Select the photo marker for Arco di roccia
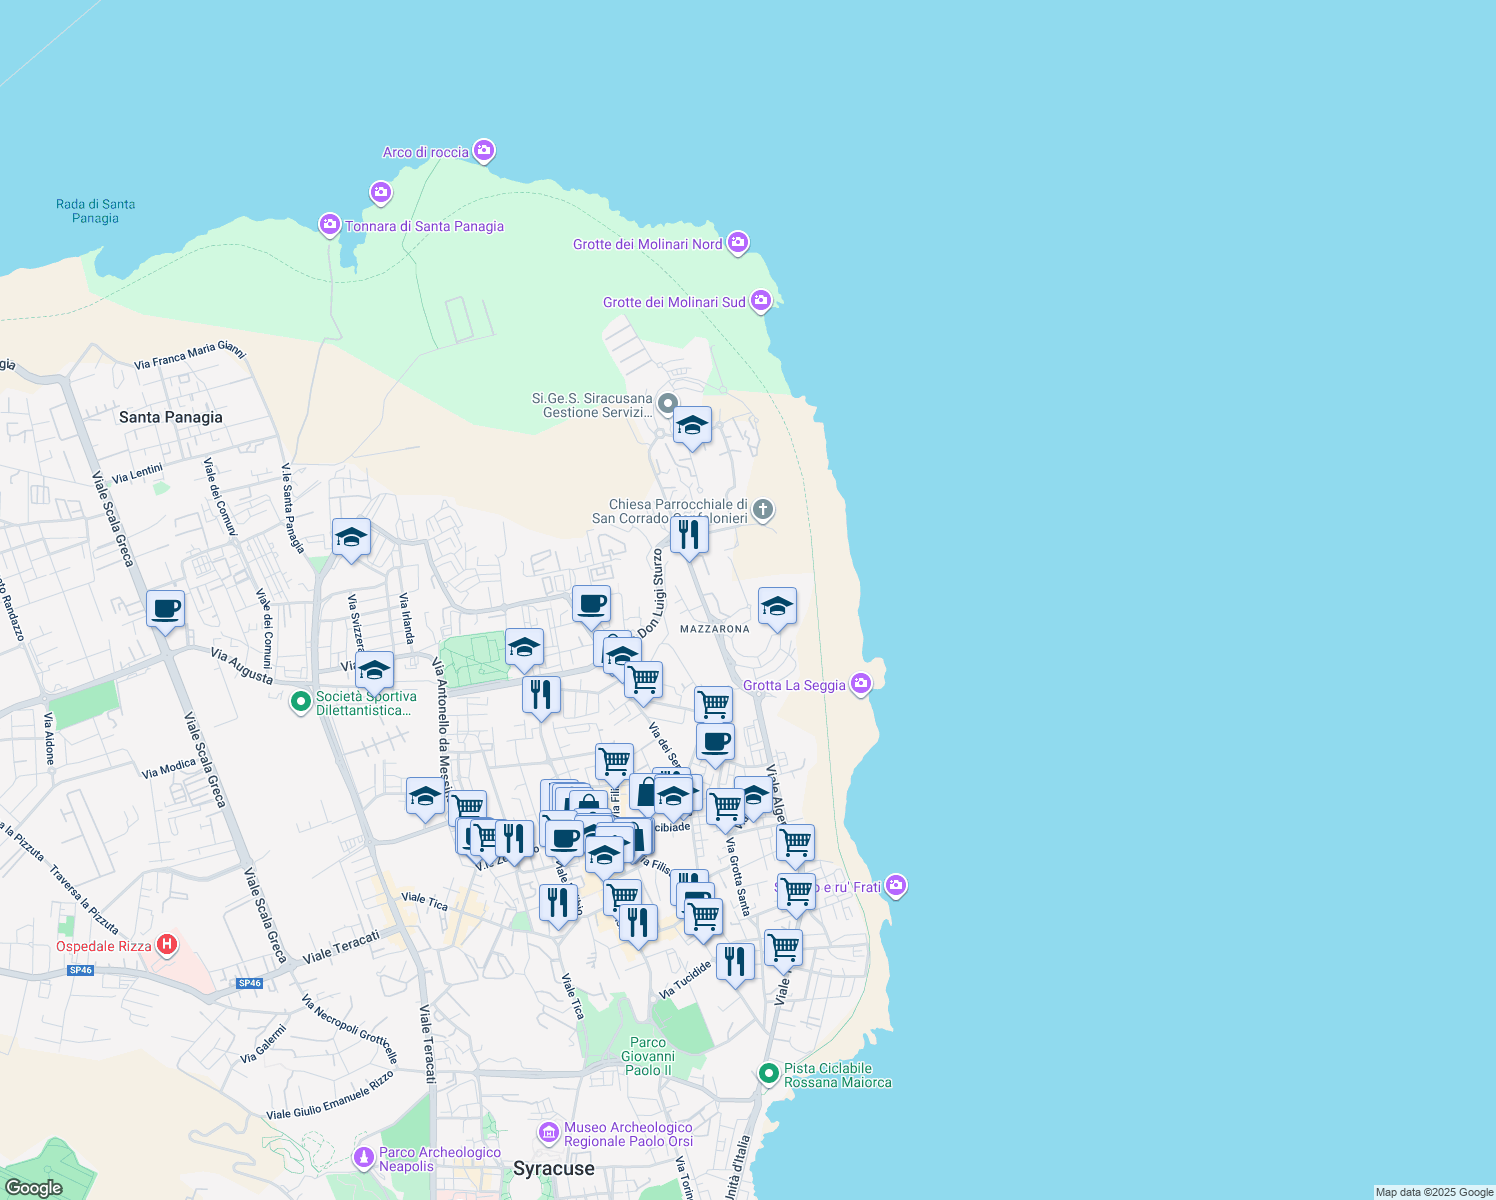The height and width of the screenshot is (1200, 1496). coord(483,150)
